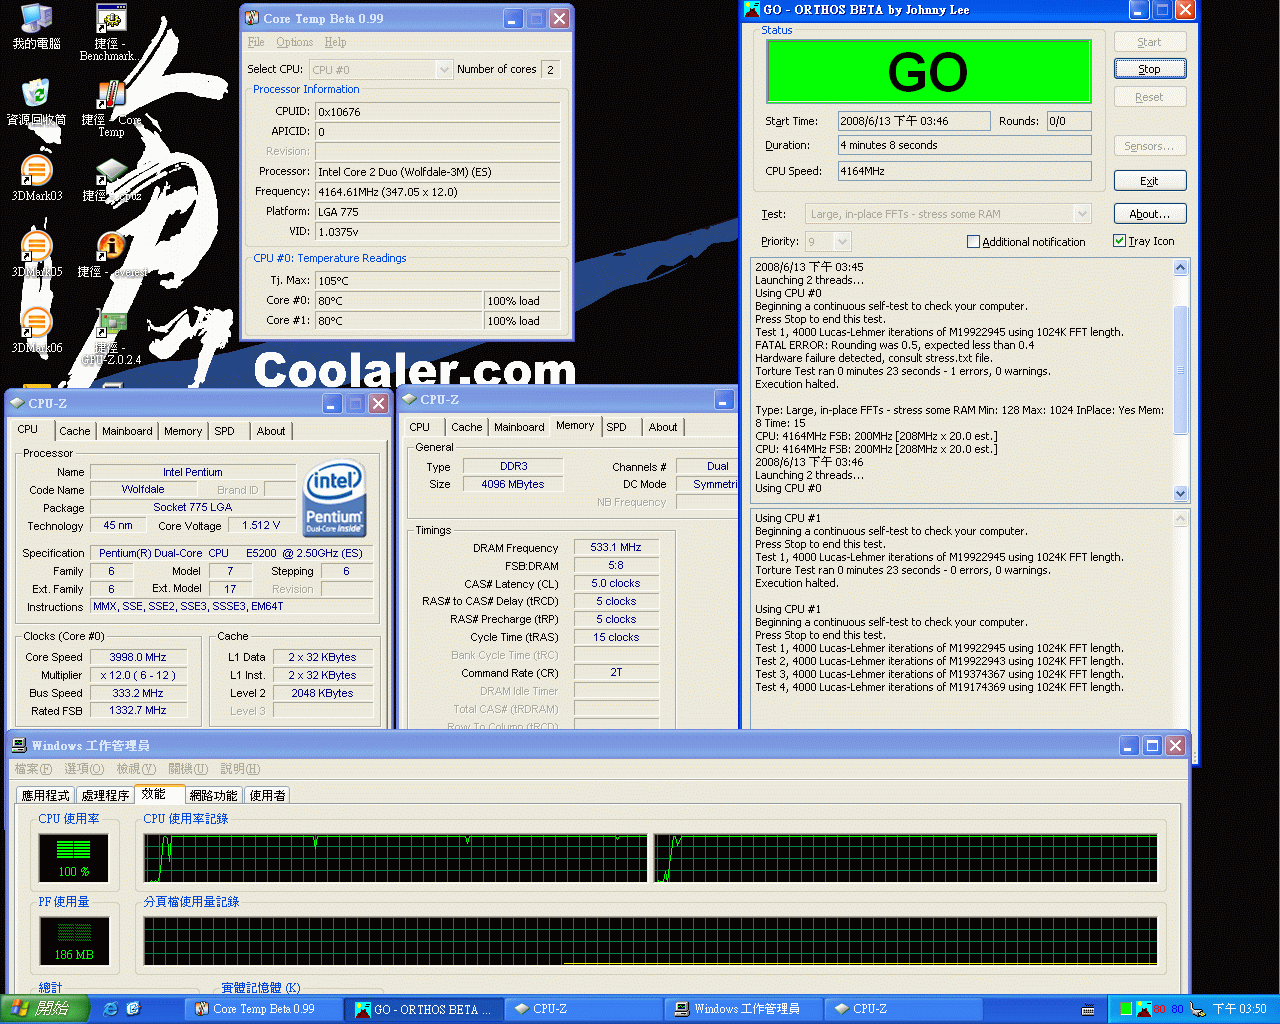Toggle Additional notification checkbox in ORTHOS
The image size is (1280, 1024).
coord(973,241)
